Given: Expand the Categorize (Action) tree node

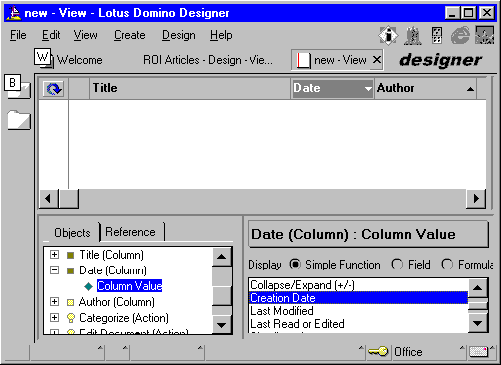Looking at the screenshot, I should point(54,317).
